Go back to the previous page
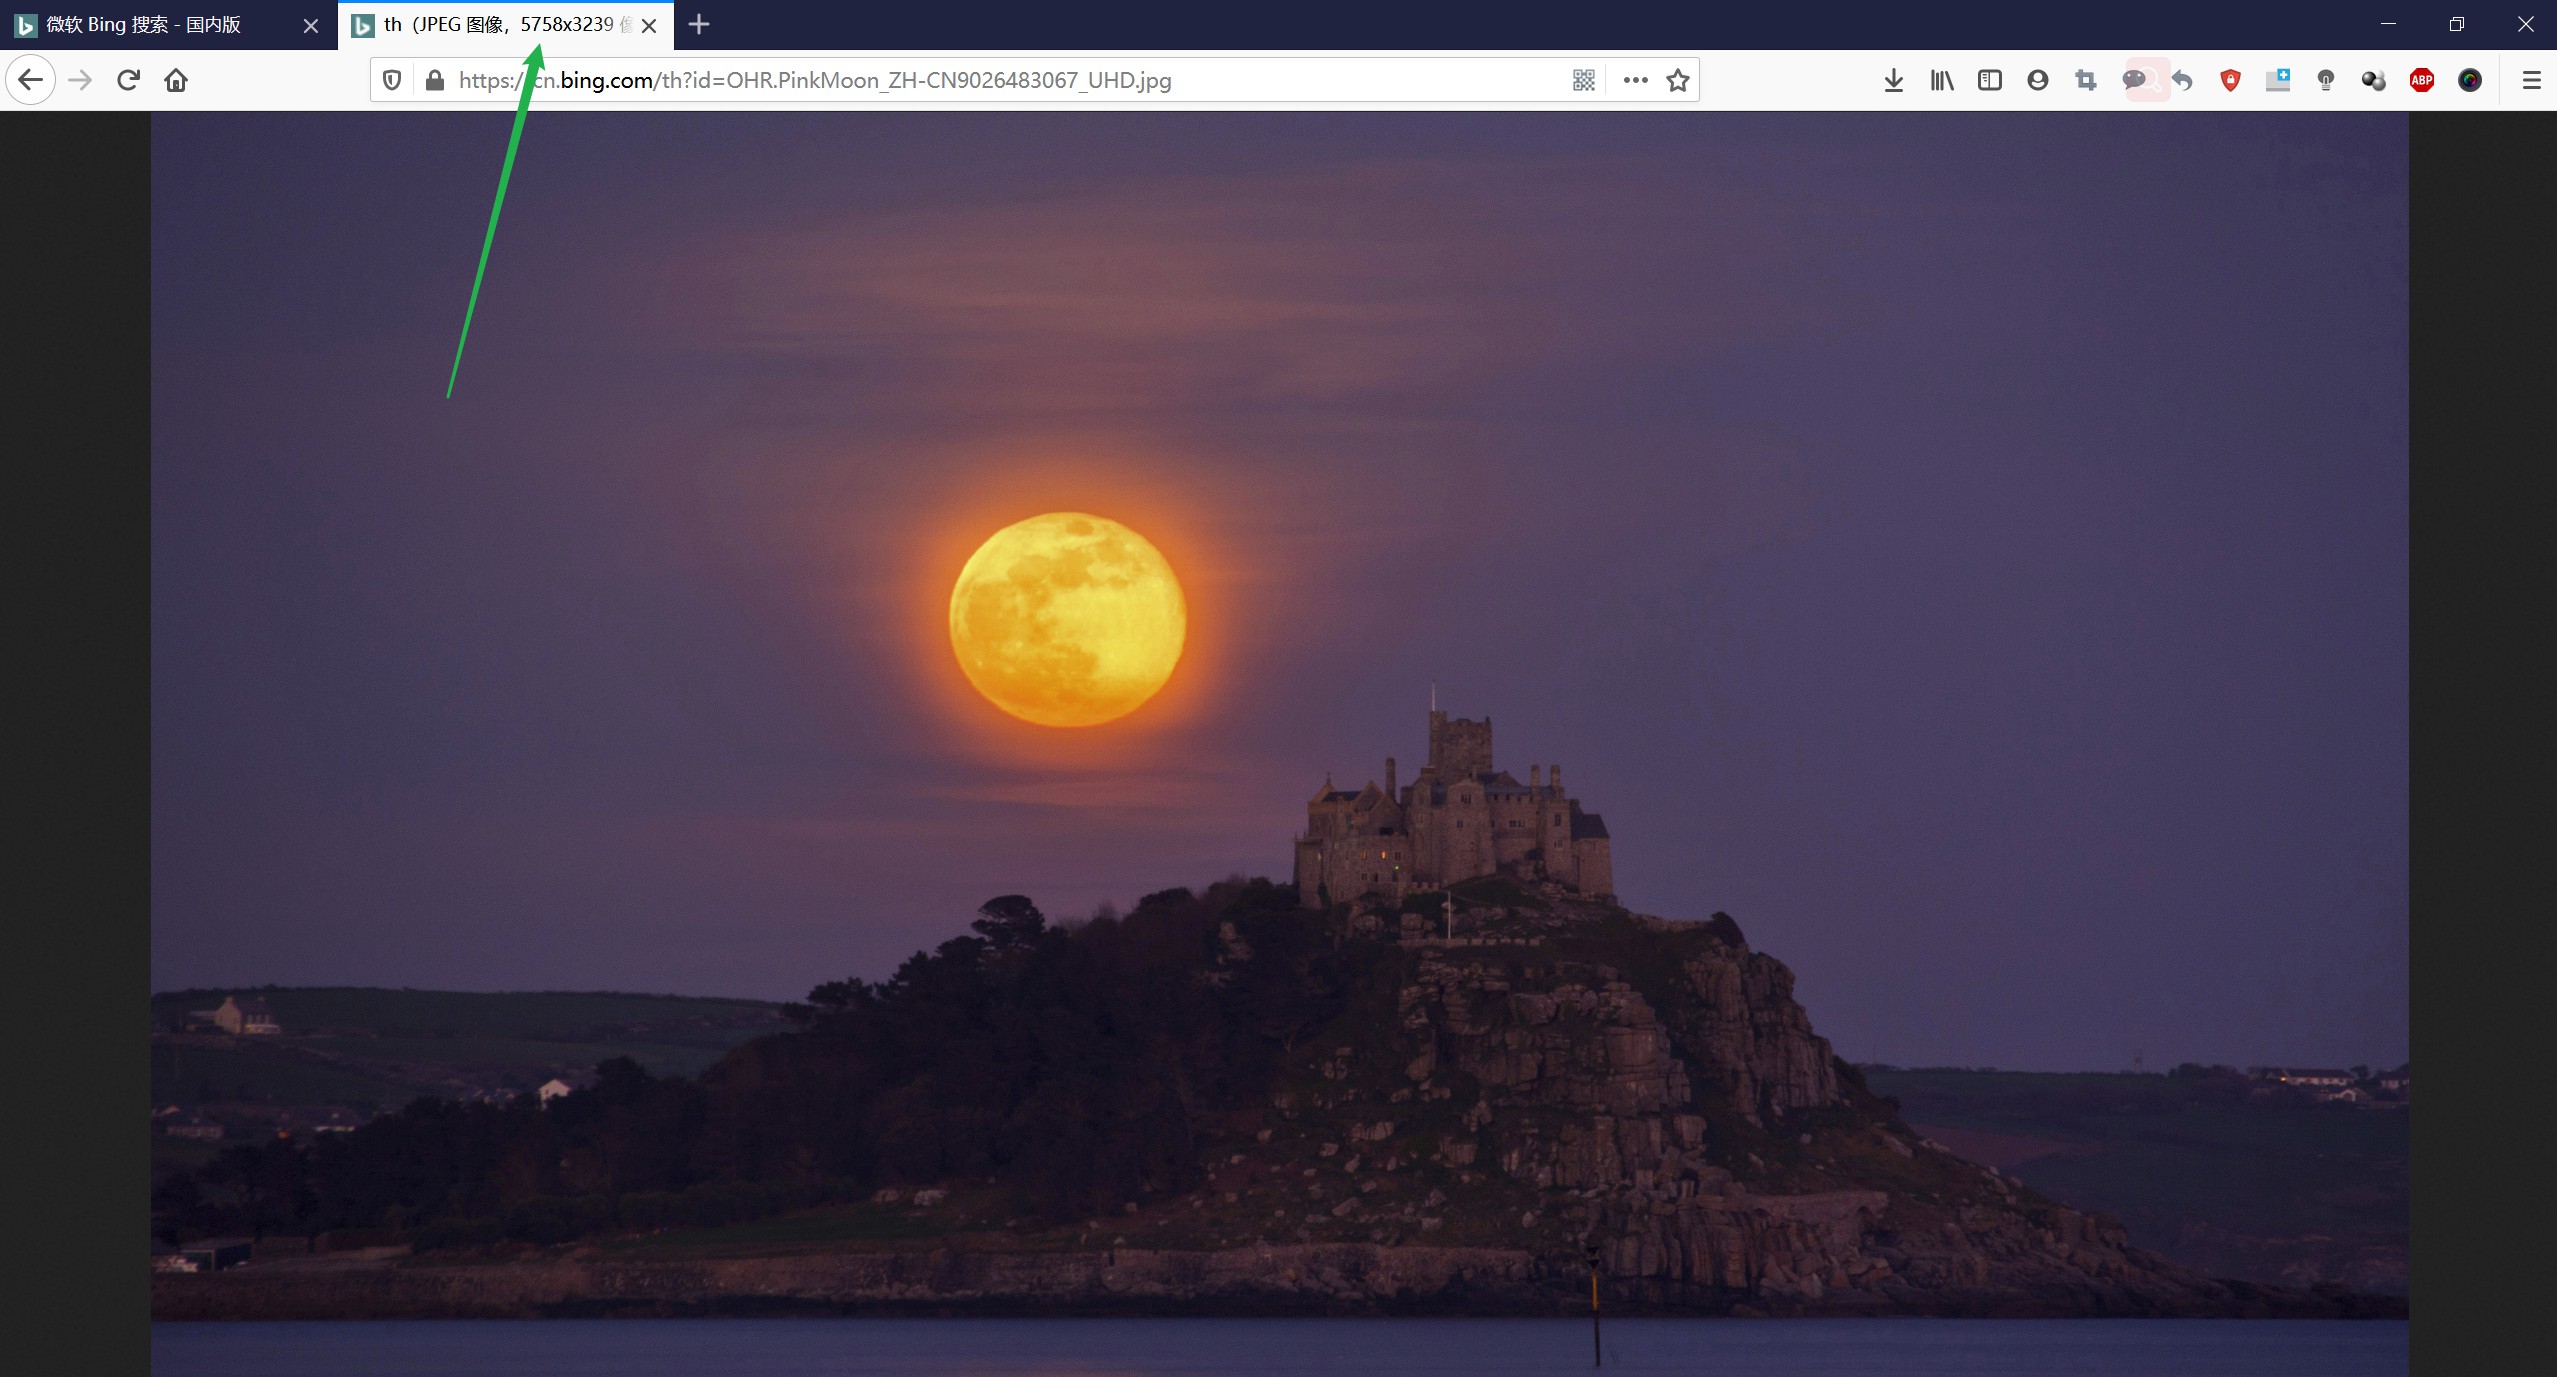 [x=30, y=80]
